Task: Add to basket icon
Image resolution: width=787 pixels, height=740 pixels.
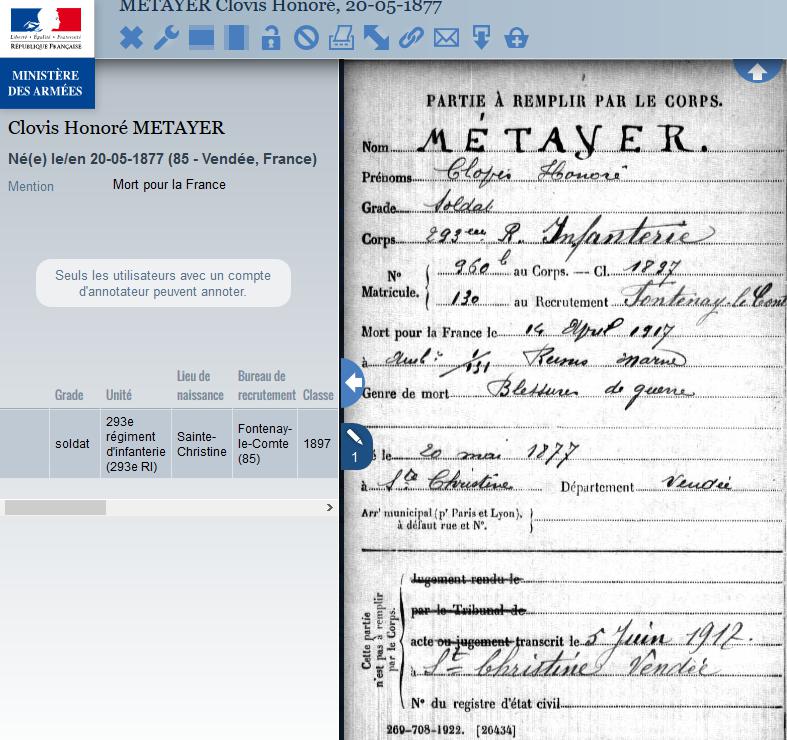Action: (516, 38)
